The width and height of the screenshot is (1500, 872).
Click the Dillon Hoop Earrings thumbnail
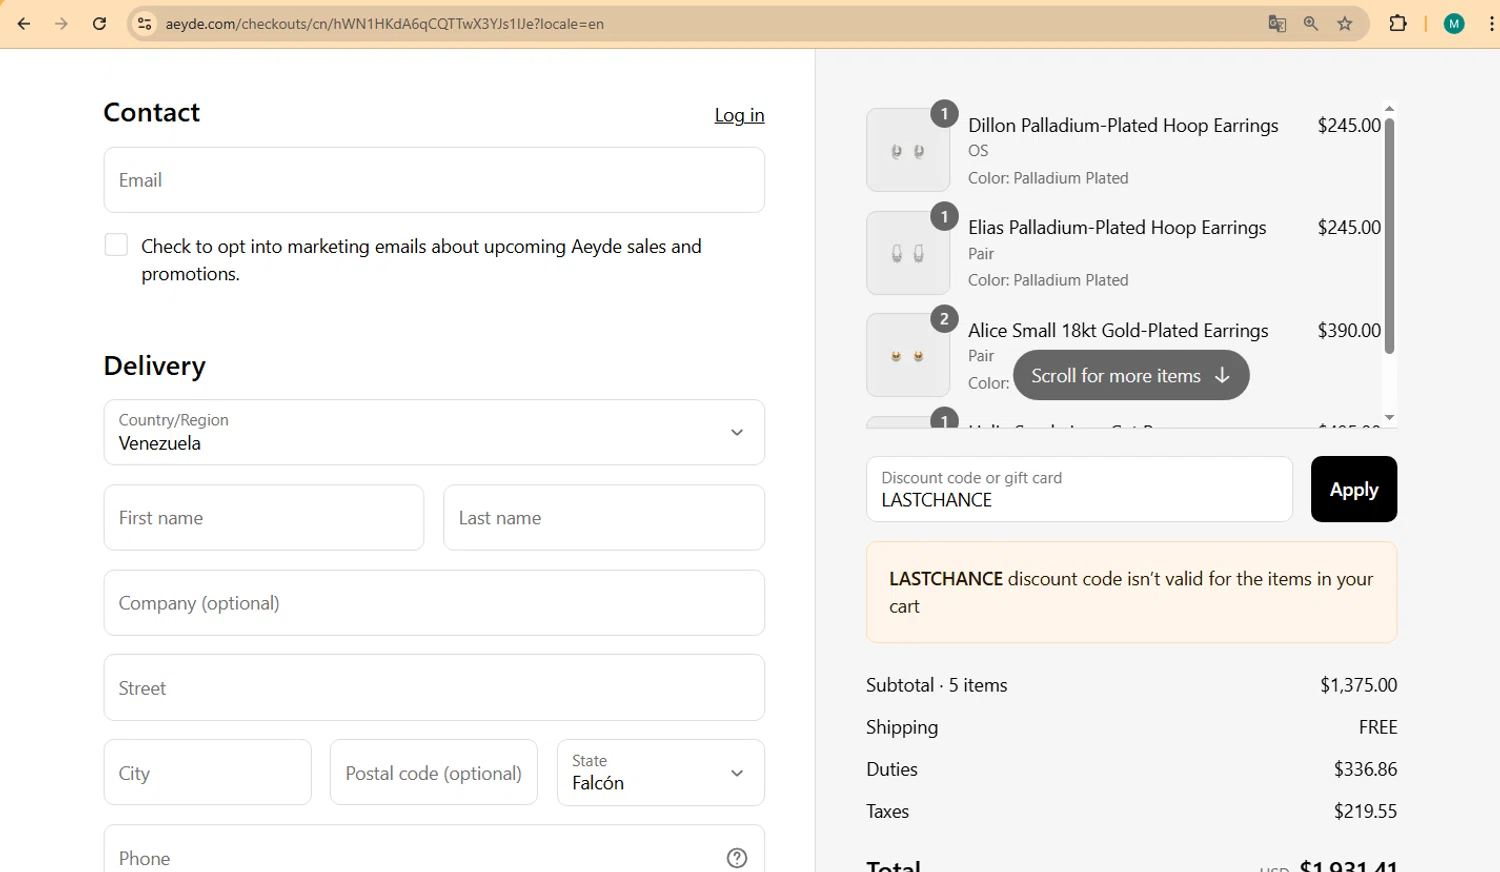pyautogui.click(x=908, y=150)
